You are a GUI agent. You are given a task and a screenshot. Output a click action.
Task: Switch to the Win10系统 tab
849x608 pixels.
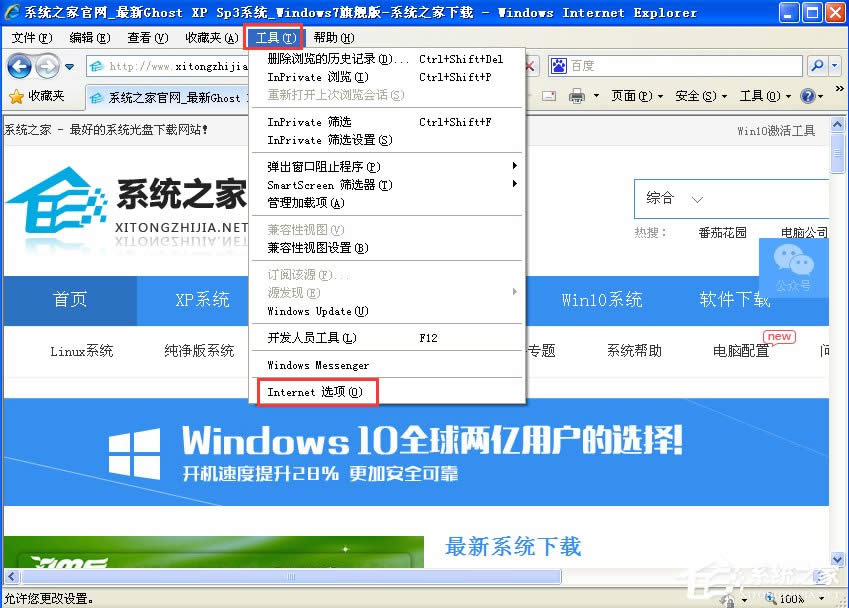(x=602, y=300)
